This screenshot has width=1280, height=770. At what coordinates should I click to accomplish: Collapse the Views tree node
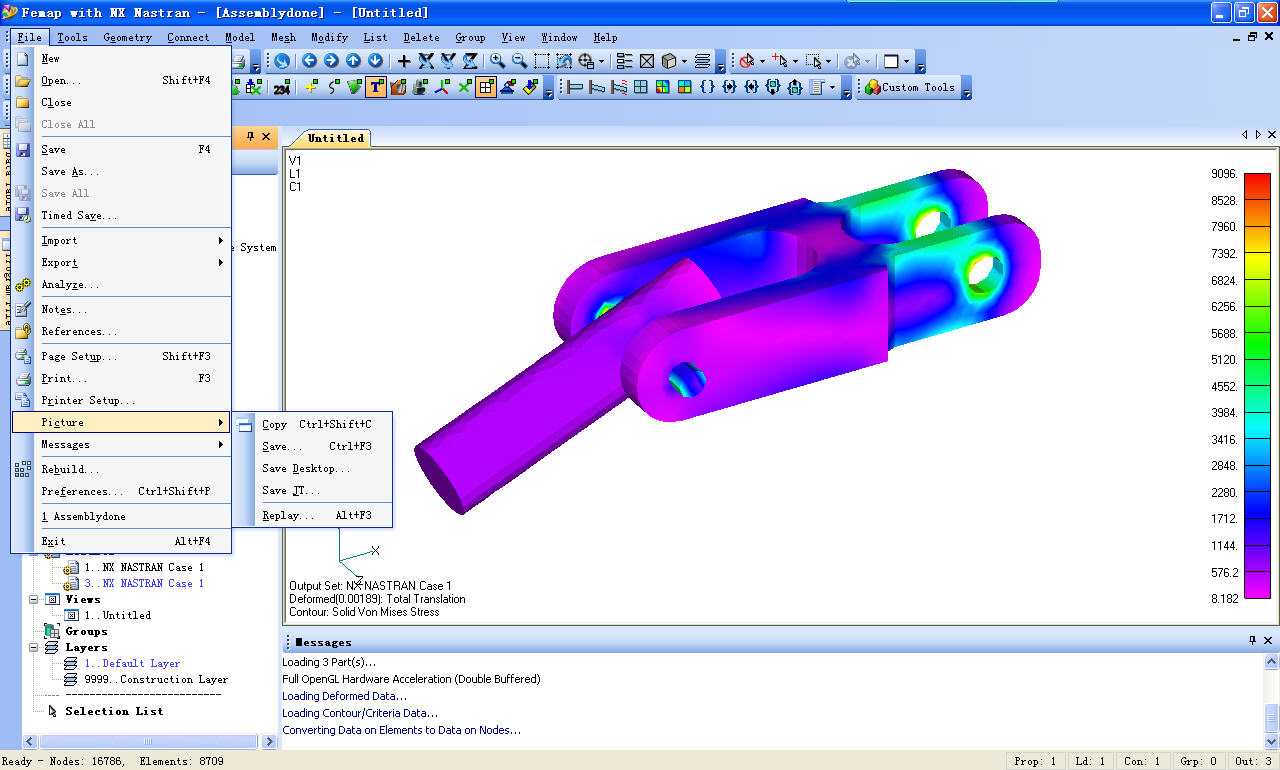point(34,599)
